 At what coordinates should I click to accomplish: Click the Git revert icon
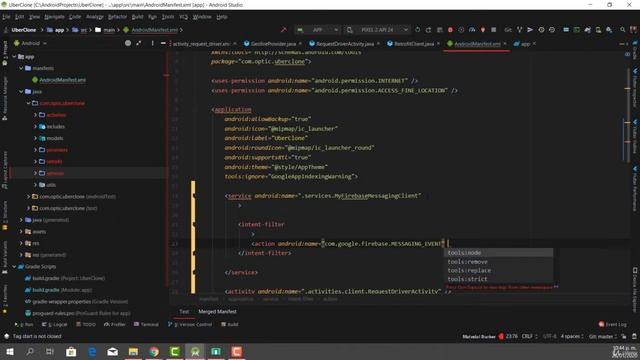tap(552, 30)
